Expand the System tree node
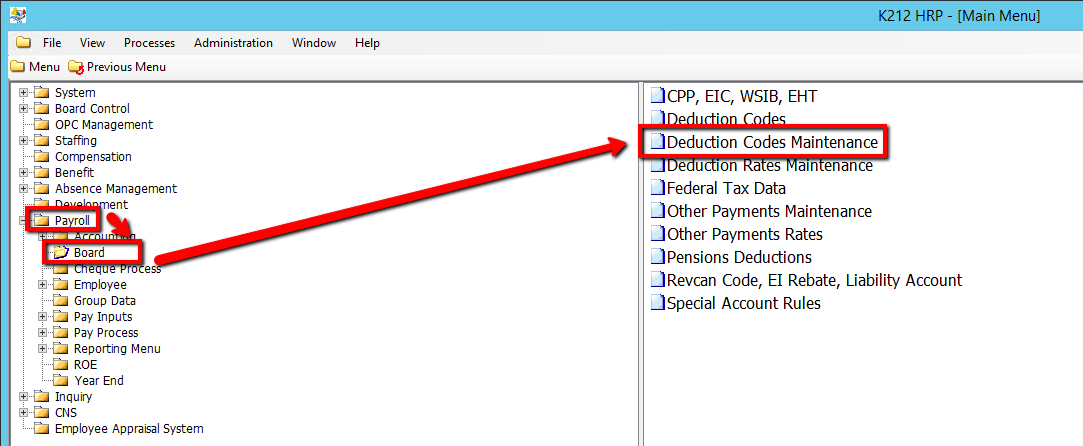 tap(24, 93)
